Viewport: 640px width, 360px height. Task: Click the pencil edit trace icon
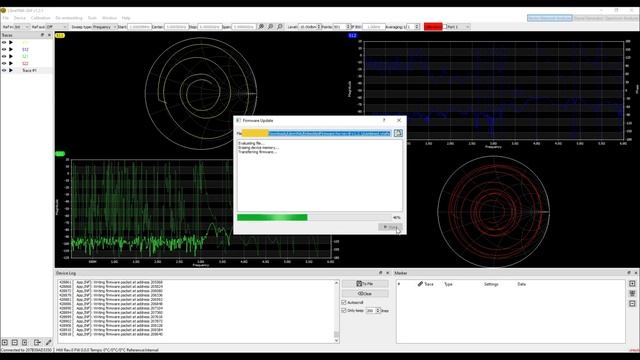click(x=49, y=342)
